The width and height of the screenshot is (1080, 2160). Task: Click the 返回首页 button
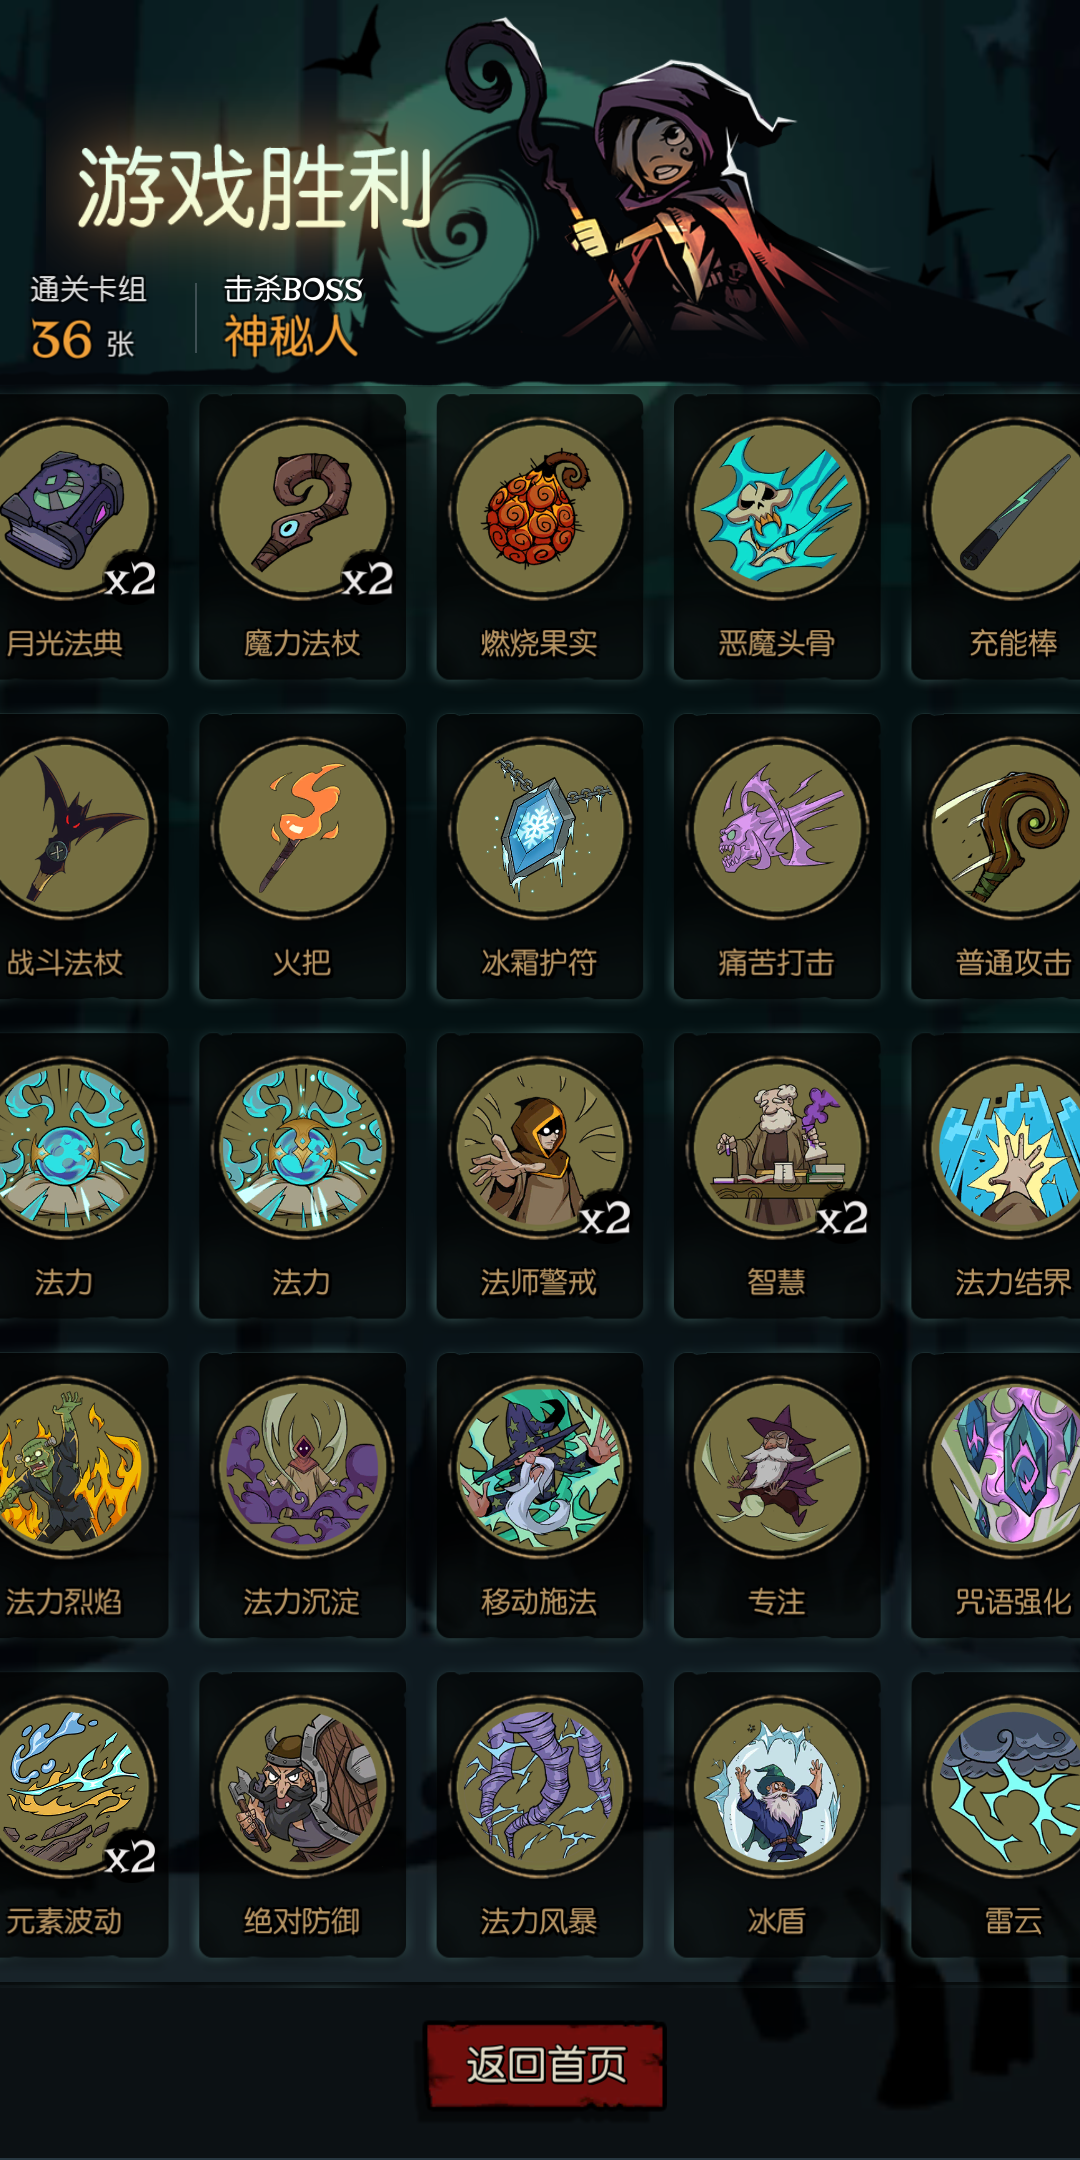pos(546,2066)
